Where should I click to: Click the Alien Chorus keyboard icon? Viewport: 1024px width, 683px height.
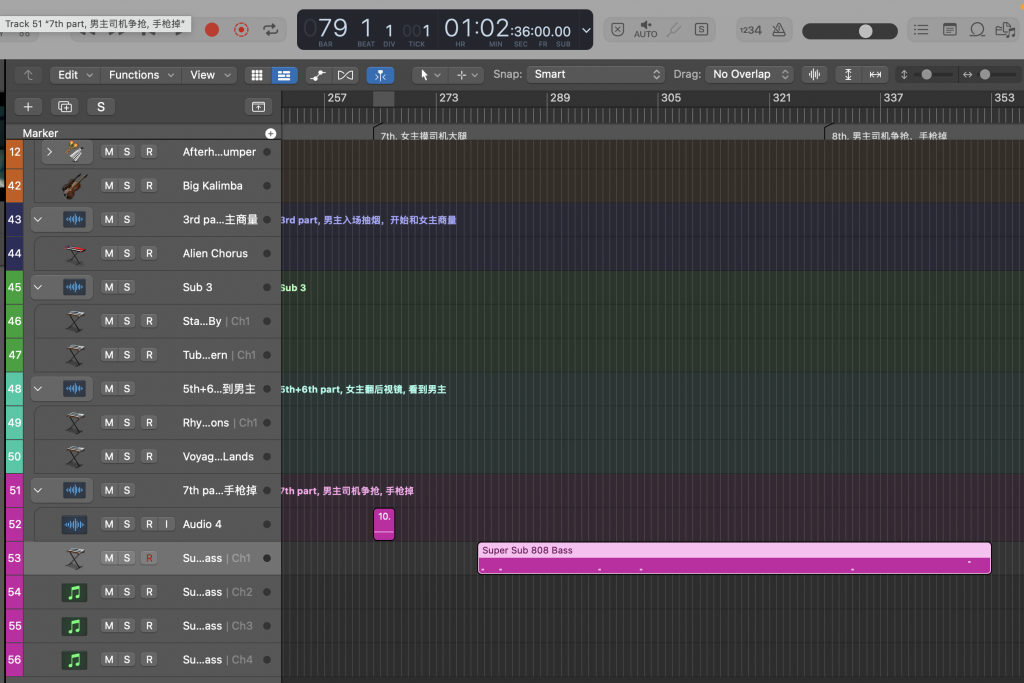point(74,253)
